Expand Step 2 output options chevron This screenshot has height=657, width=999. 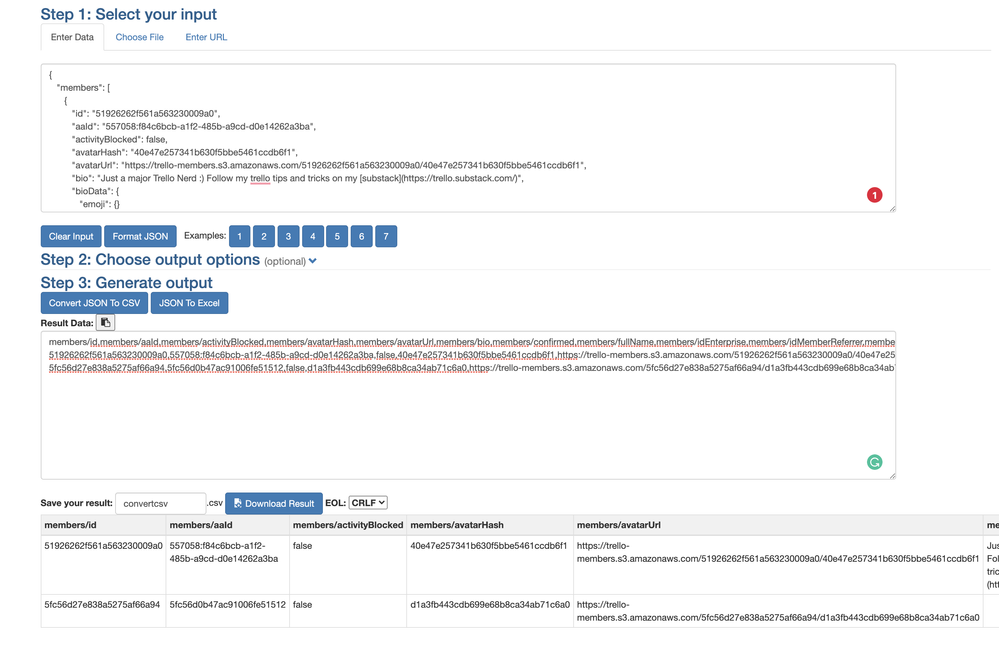pyautogui.click(x=313, y=261)
